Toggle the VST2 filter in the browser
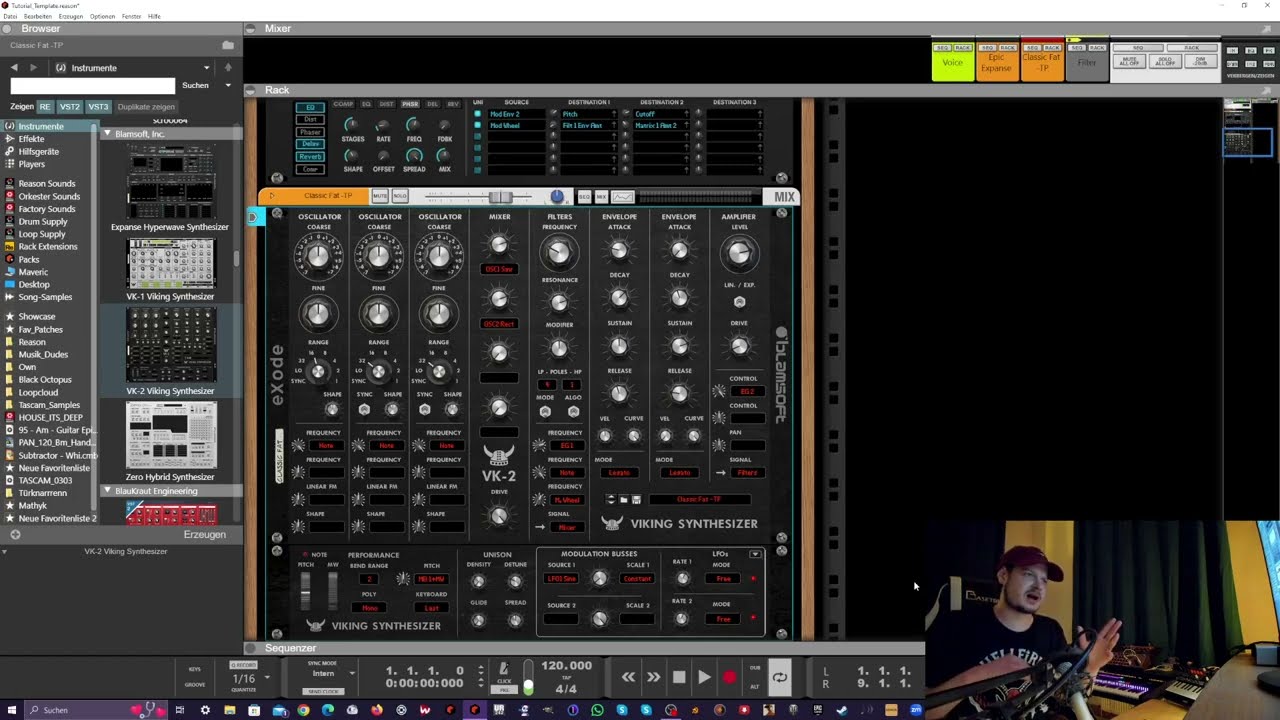This screenshot has height=720, width=1280. [69, 106]
